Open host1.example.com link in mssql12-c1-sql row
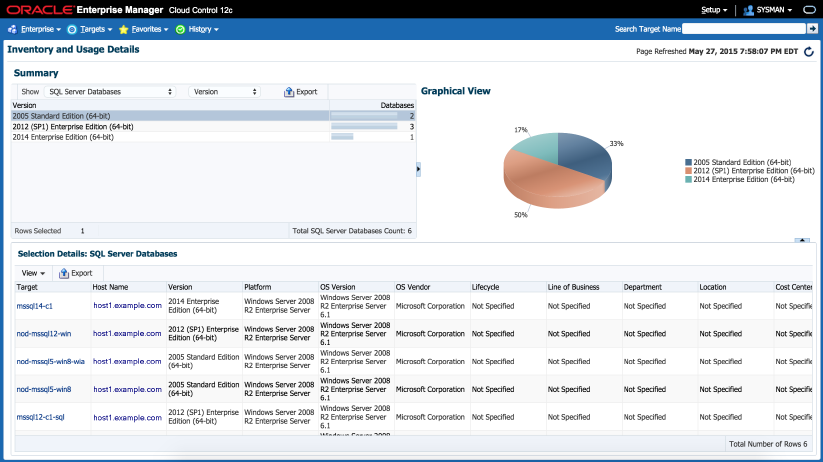Viewport: 823px width, 462px height. (128, 418)
